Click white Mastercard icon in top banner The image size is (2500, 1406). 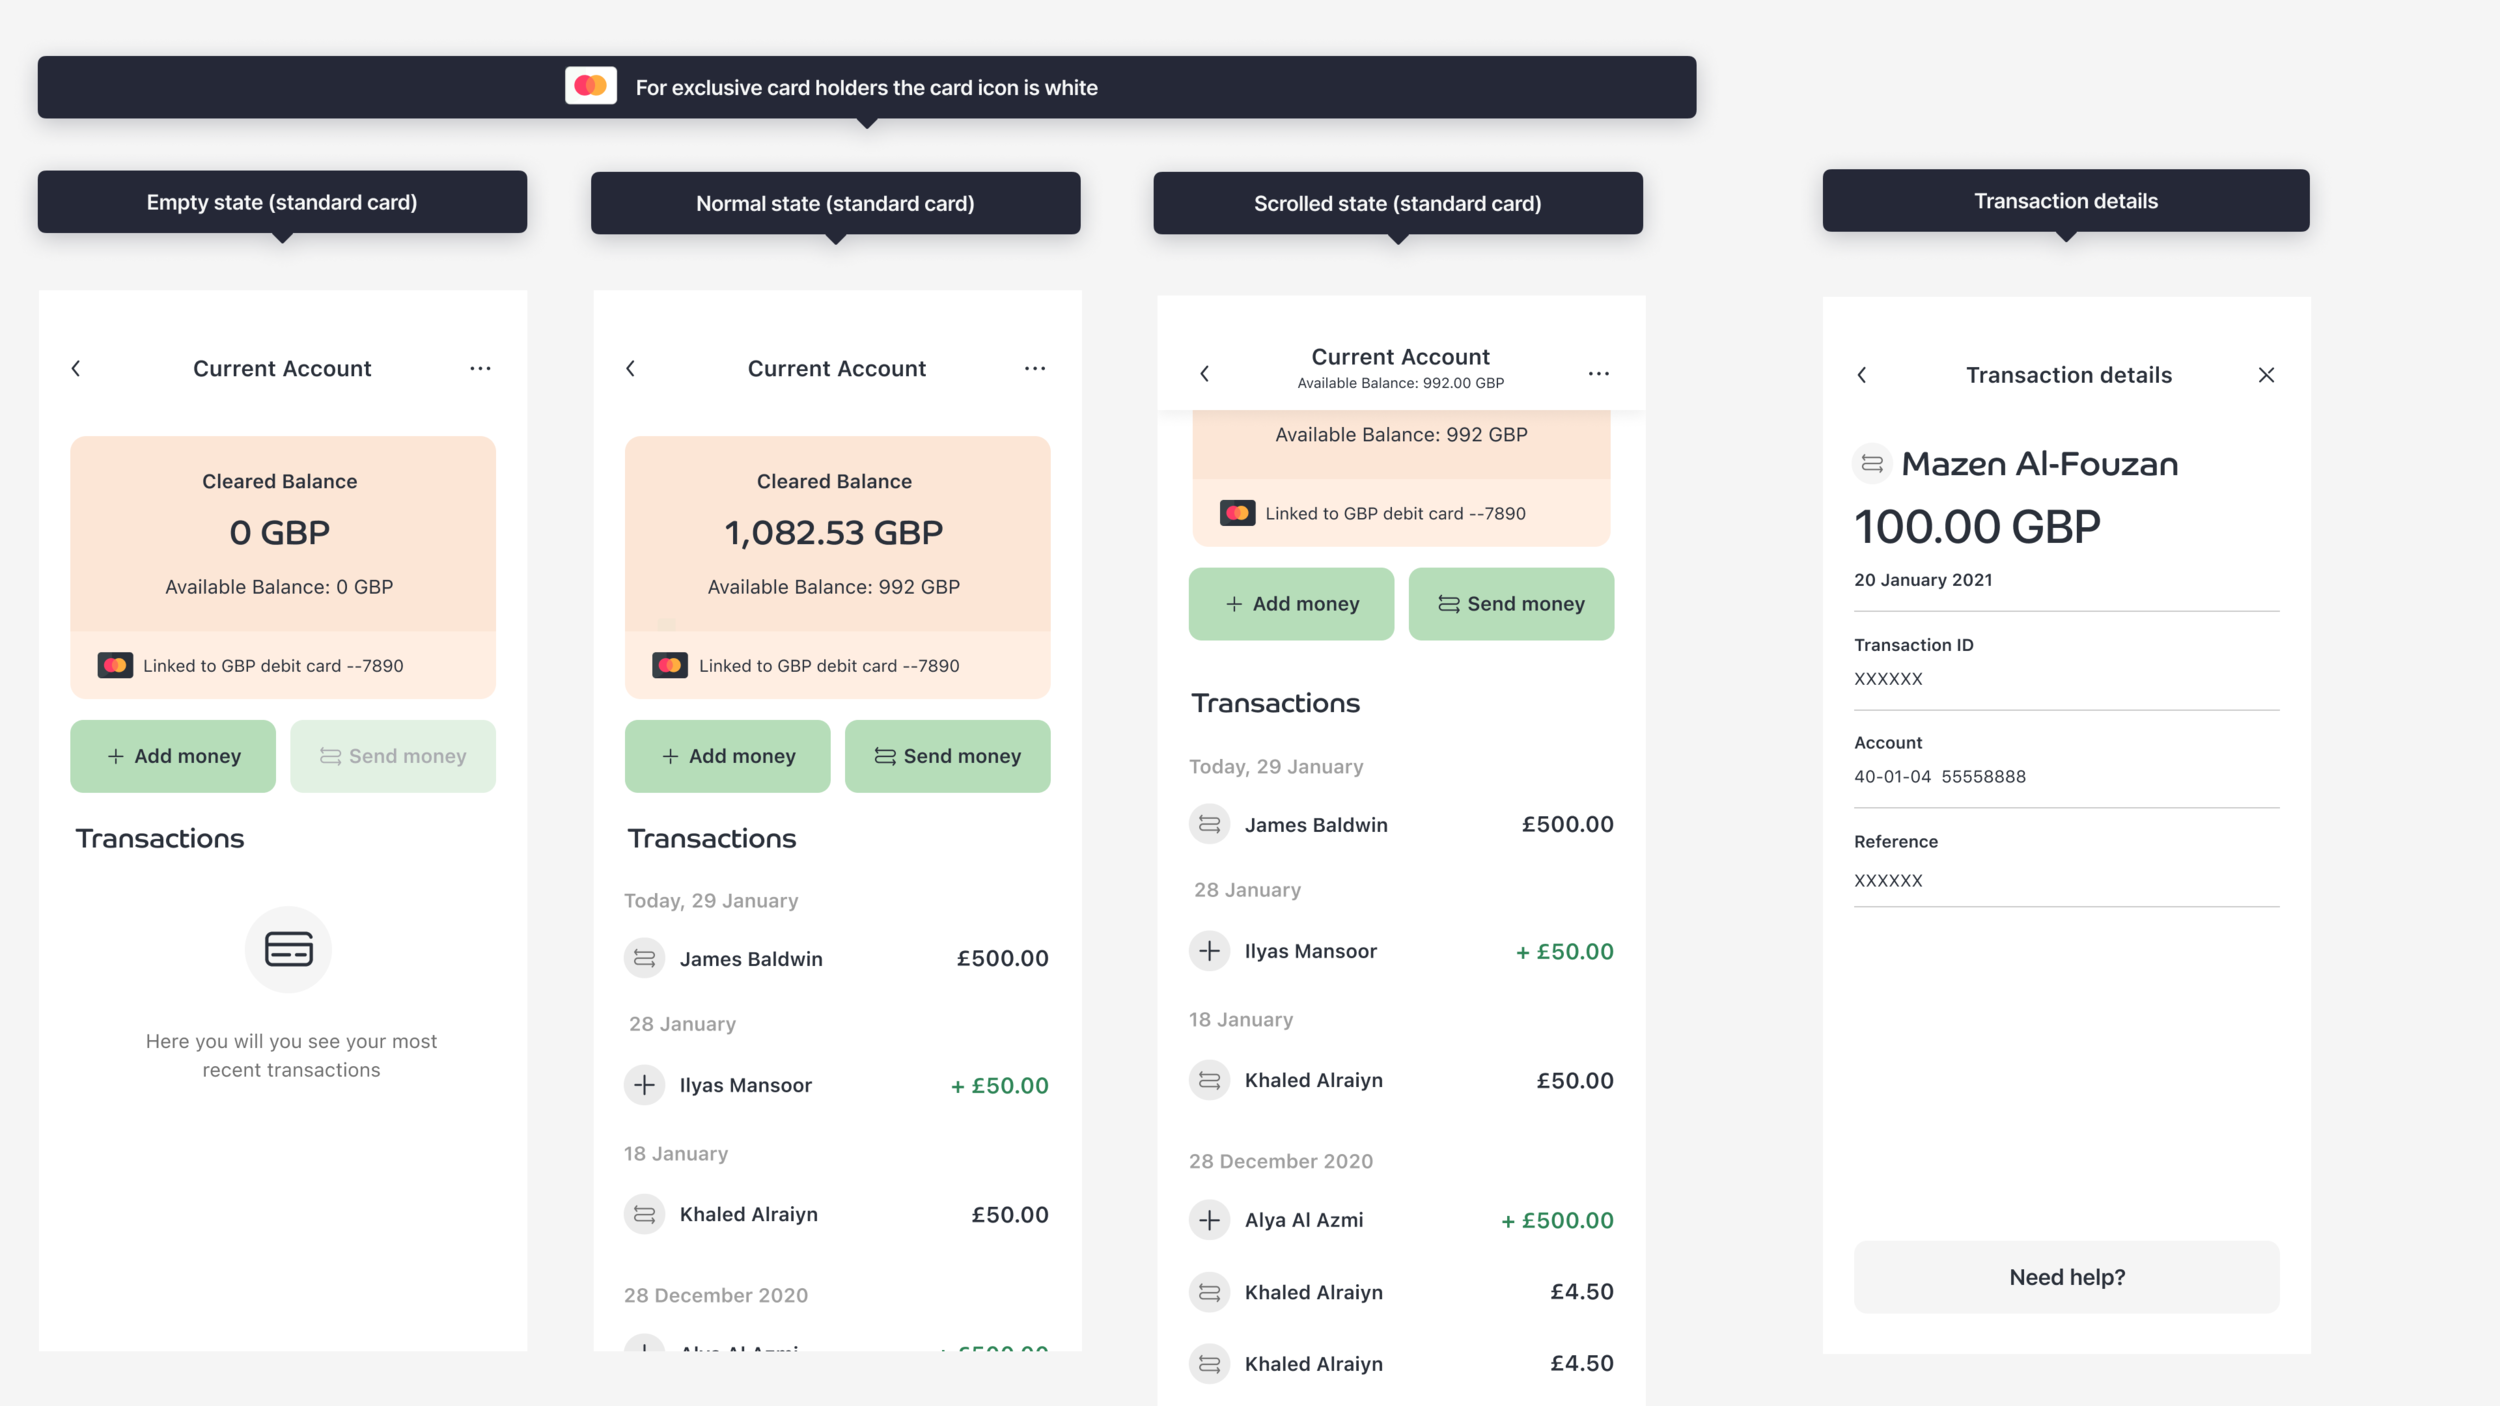point(590,86)
